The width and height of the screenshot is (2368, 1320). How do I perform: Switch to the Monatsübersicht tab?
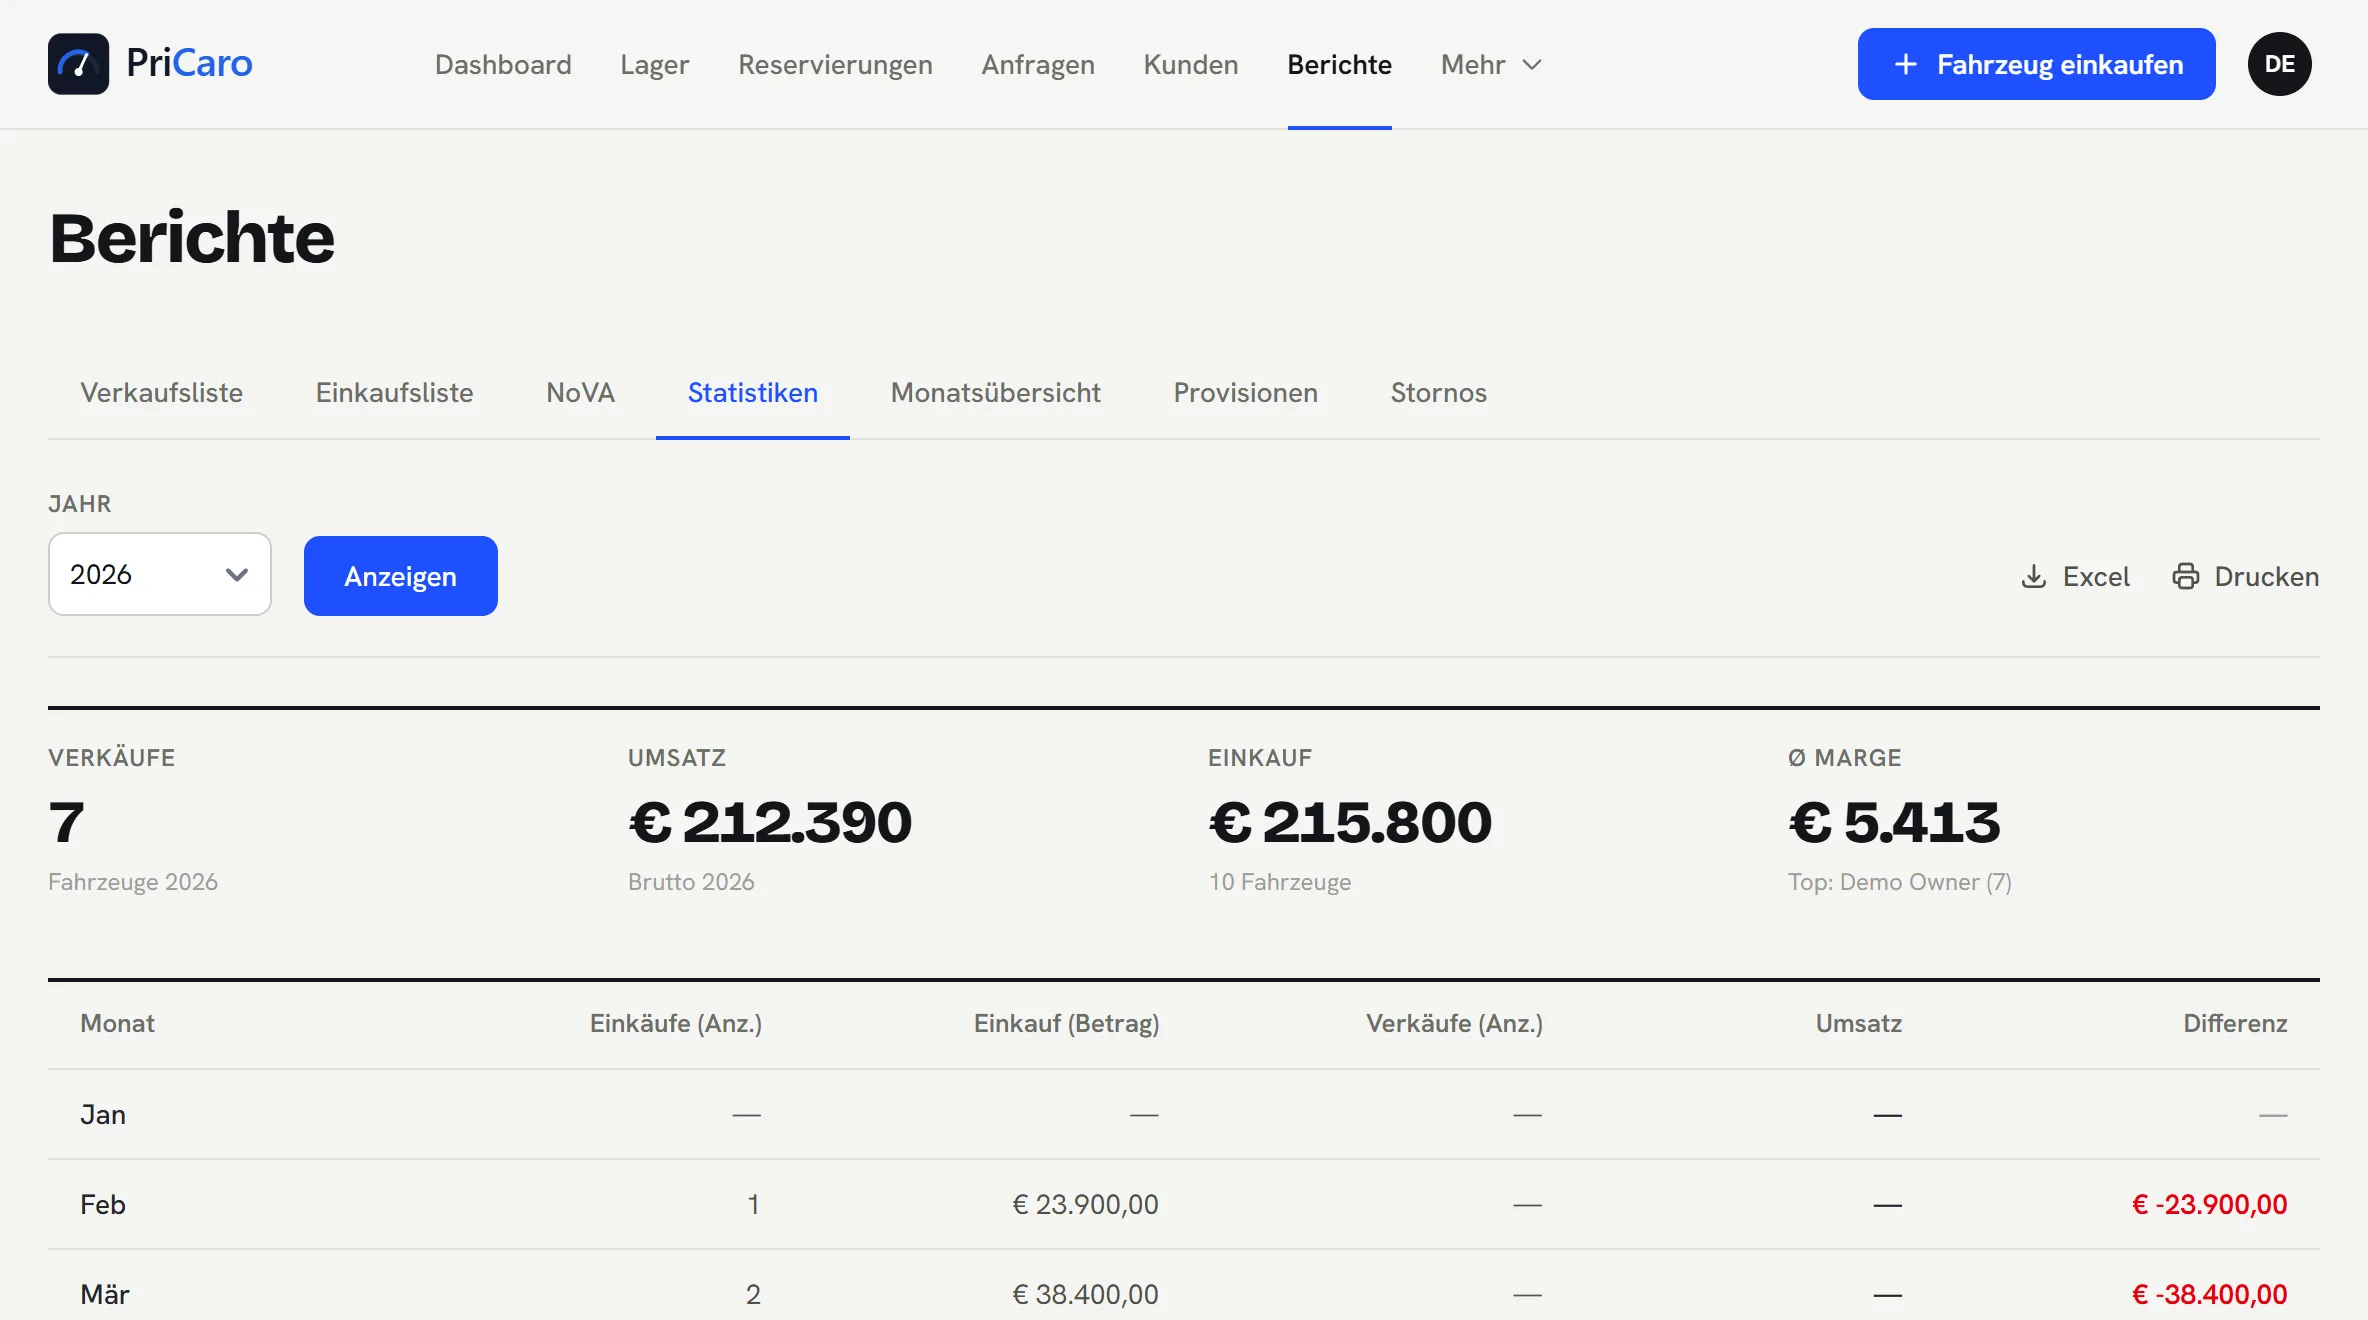tap(995, 392)
